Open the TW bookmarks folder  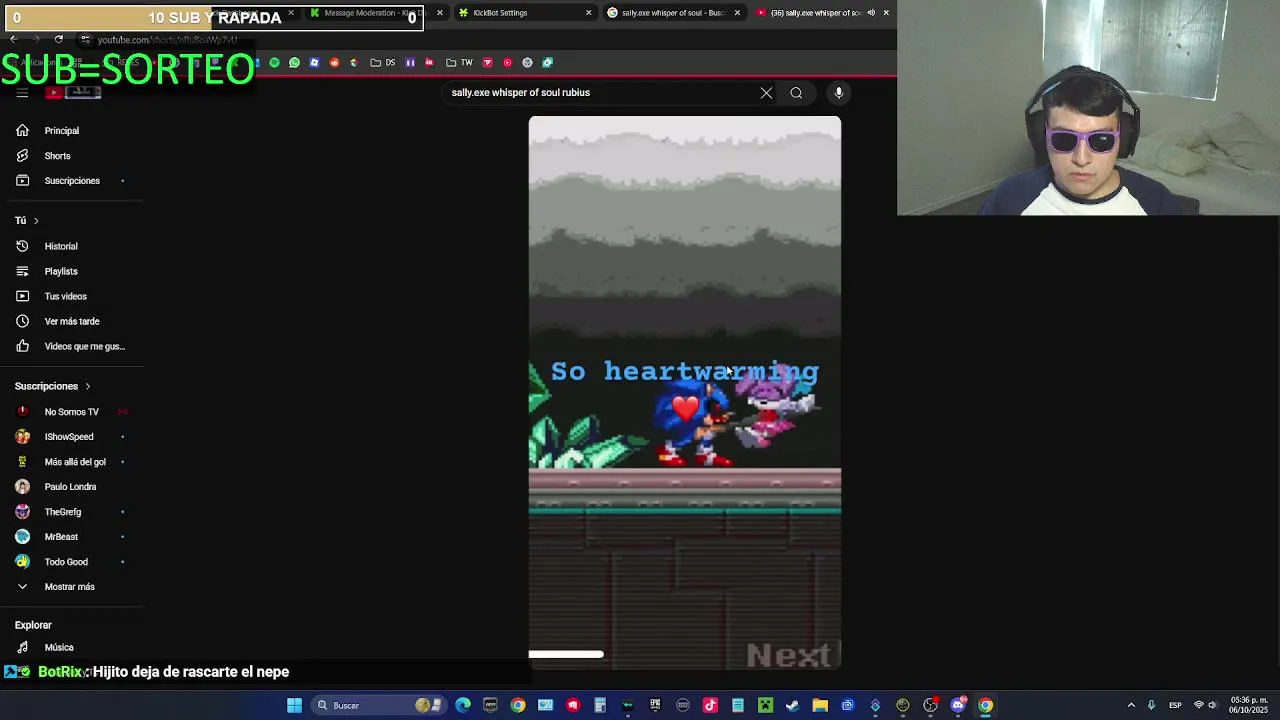460,63
